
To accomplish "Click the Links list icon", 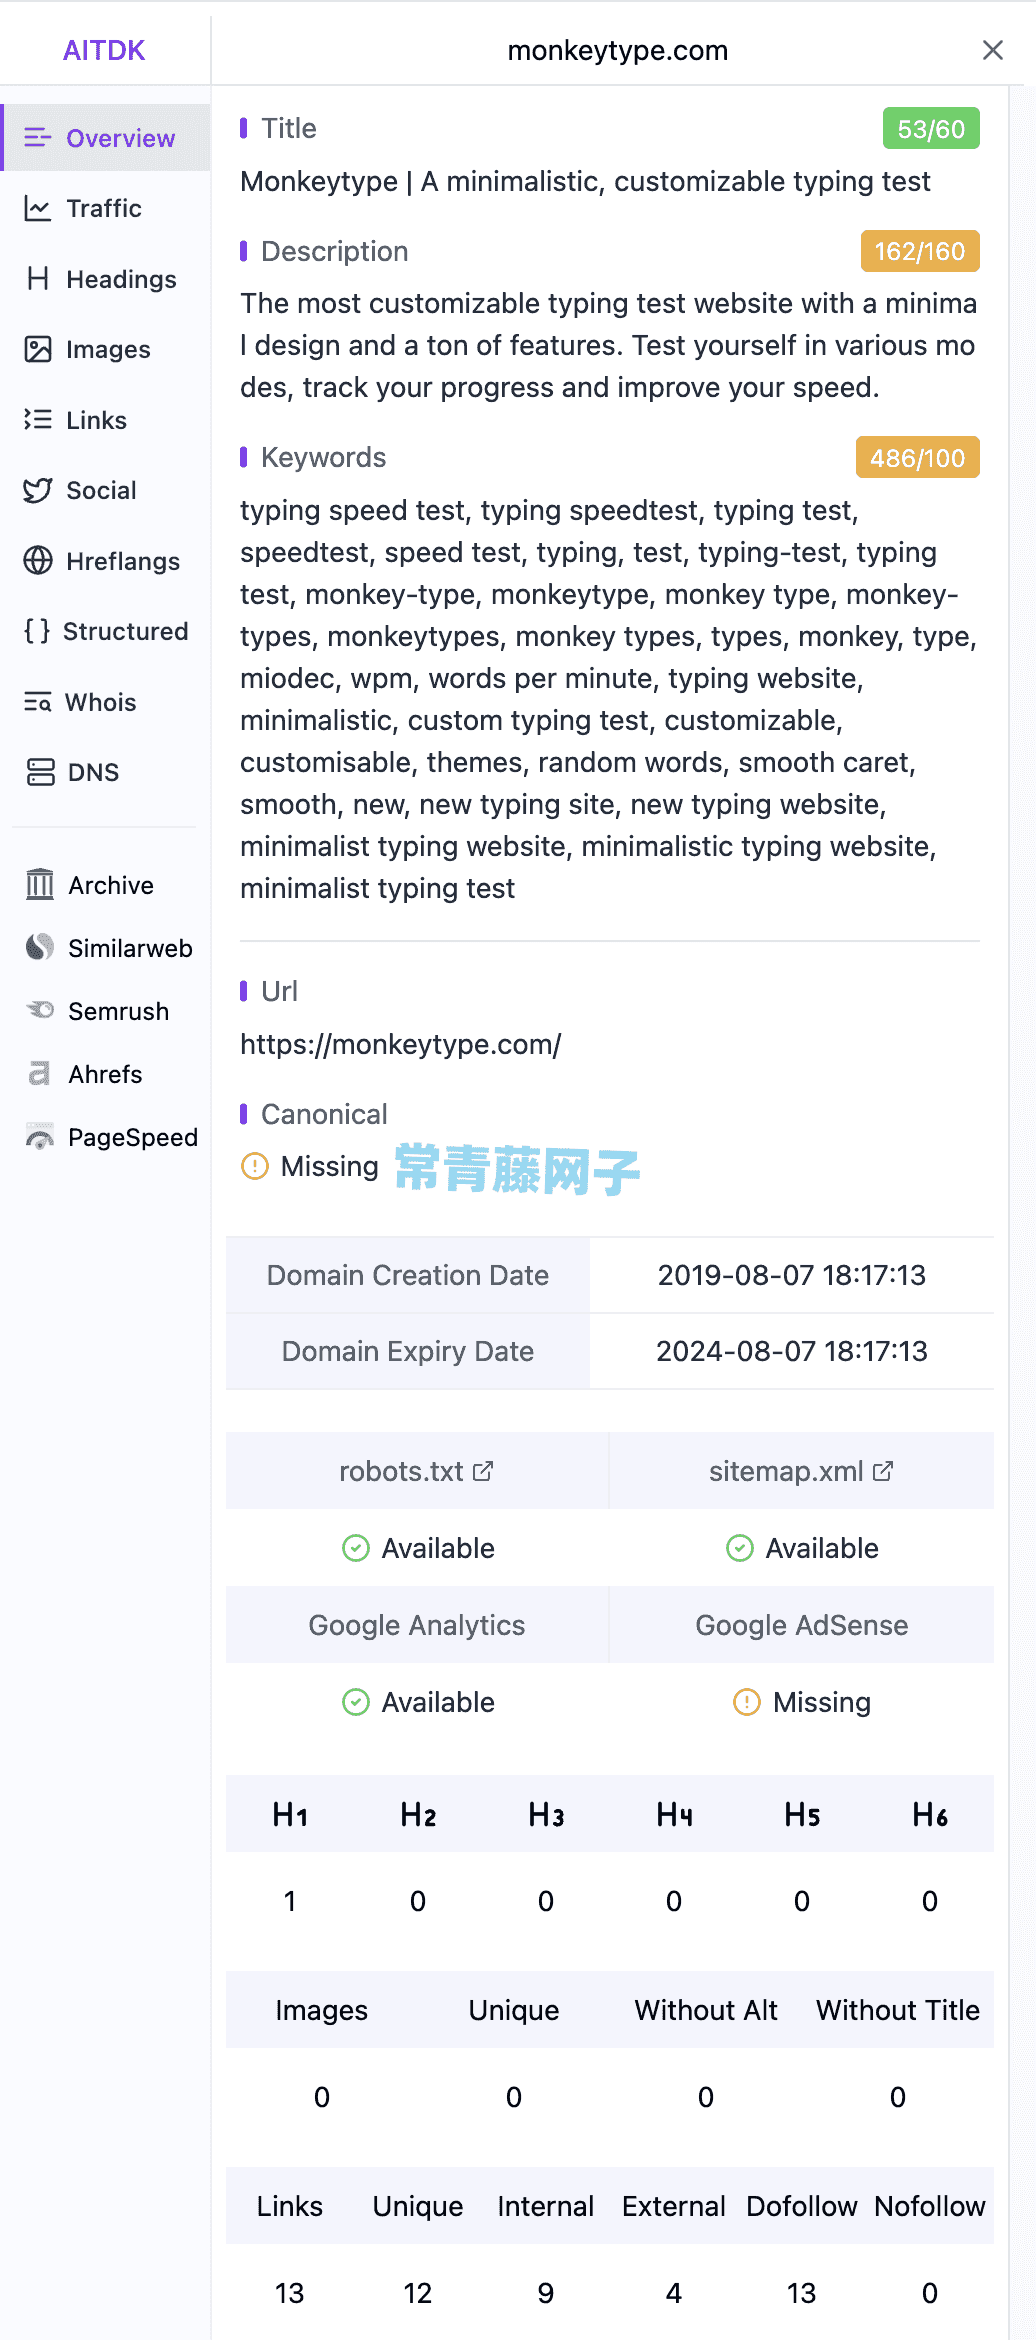I will tap(38, 420).
